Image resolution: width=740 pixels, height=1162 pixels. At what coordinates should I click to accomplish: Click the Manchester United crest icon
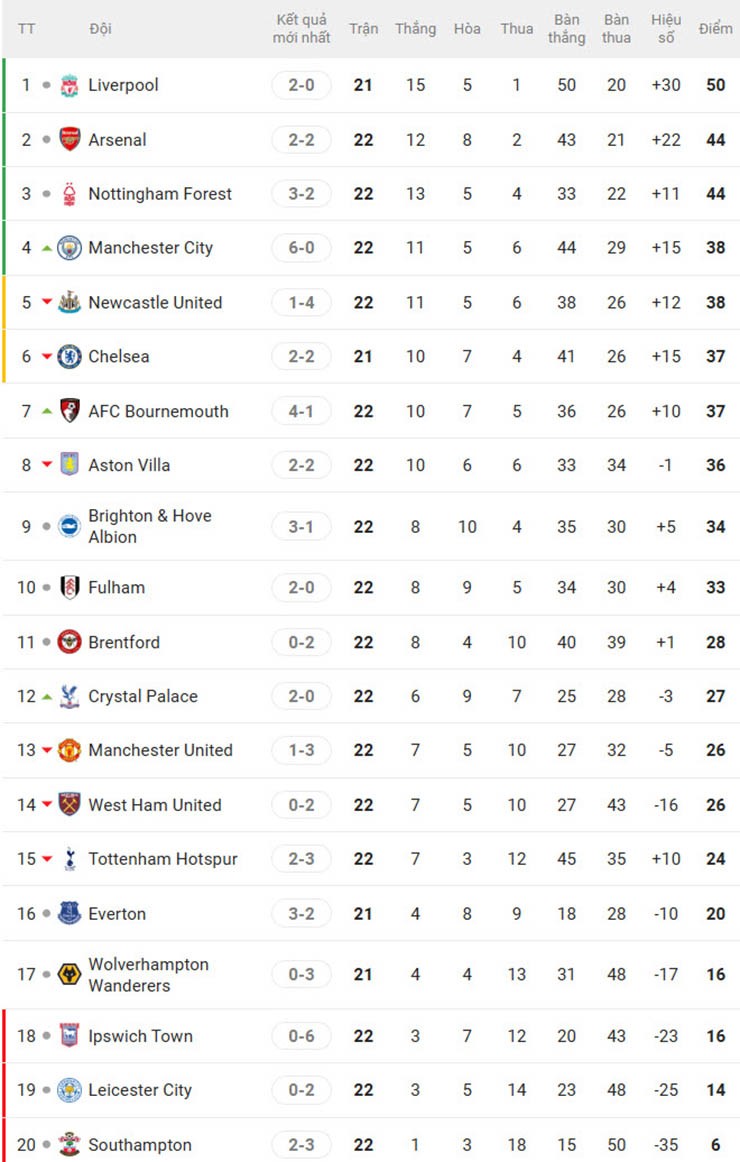point(69,750)
